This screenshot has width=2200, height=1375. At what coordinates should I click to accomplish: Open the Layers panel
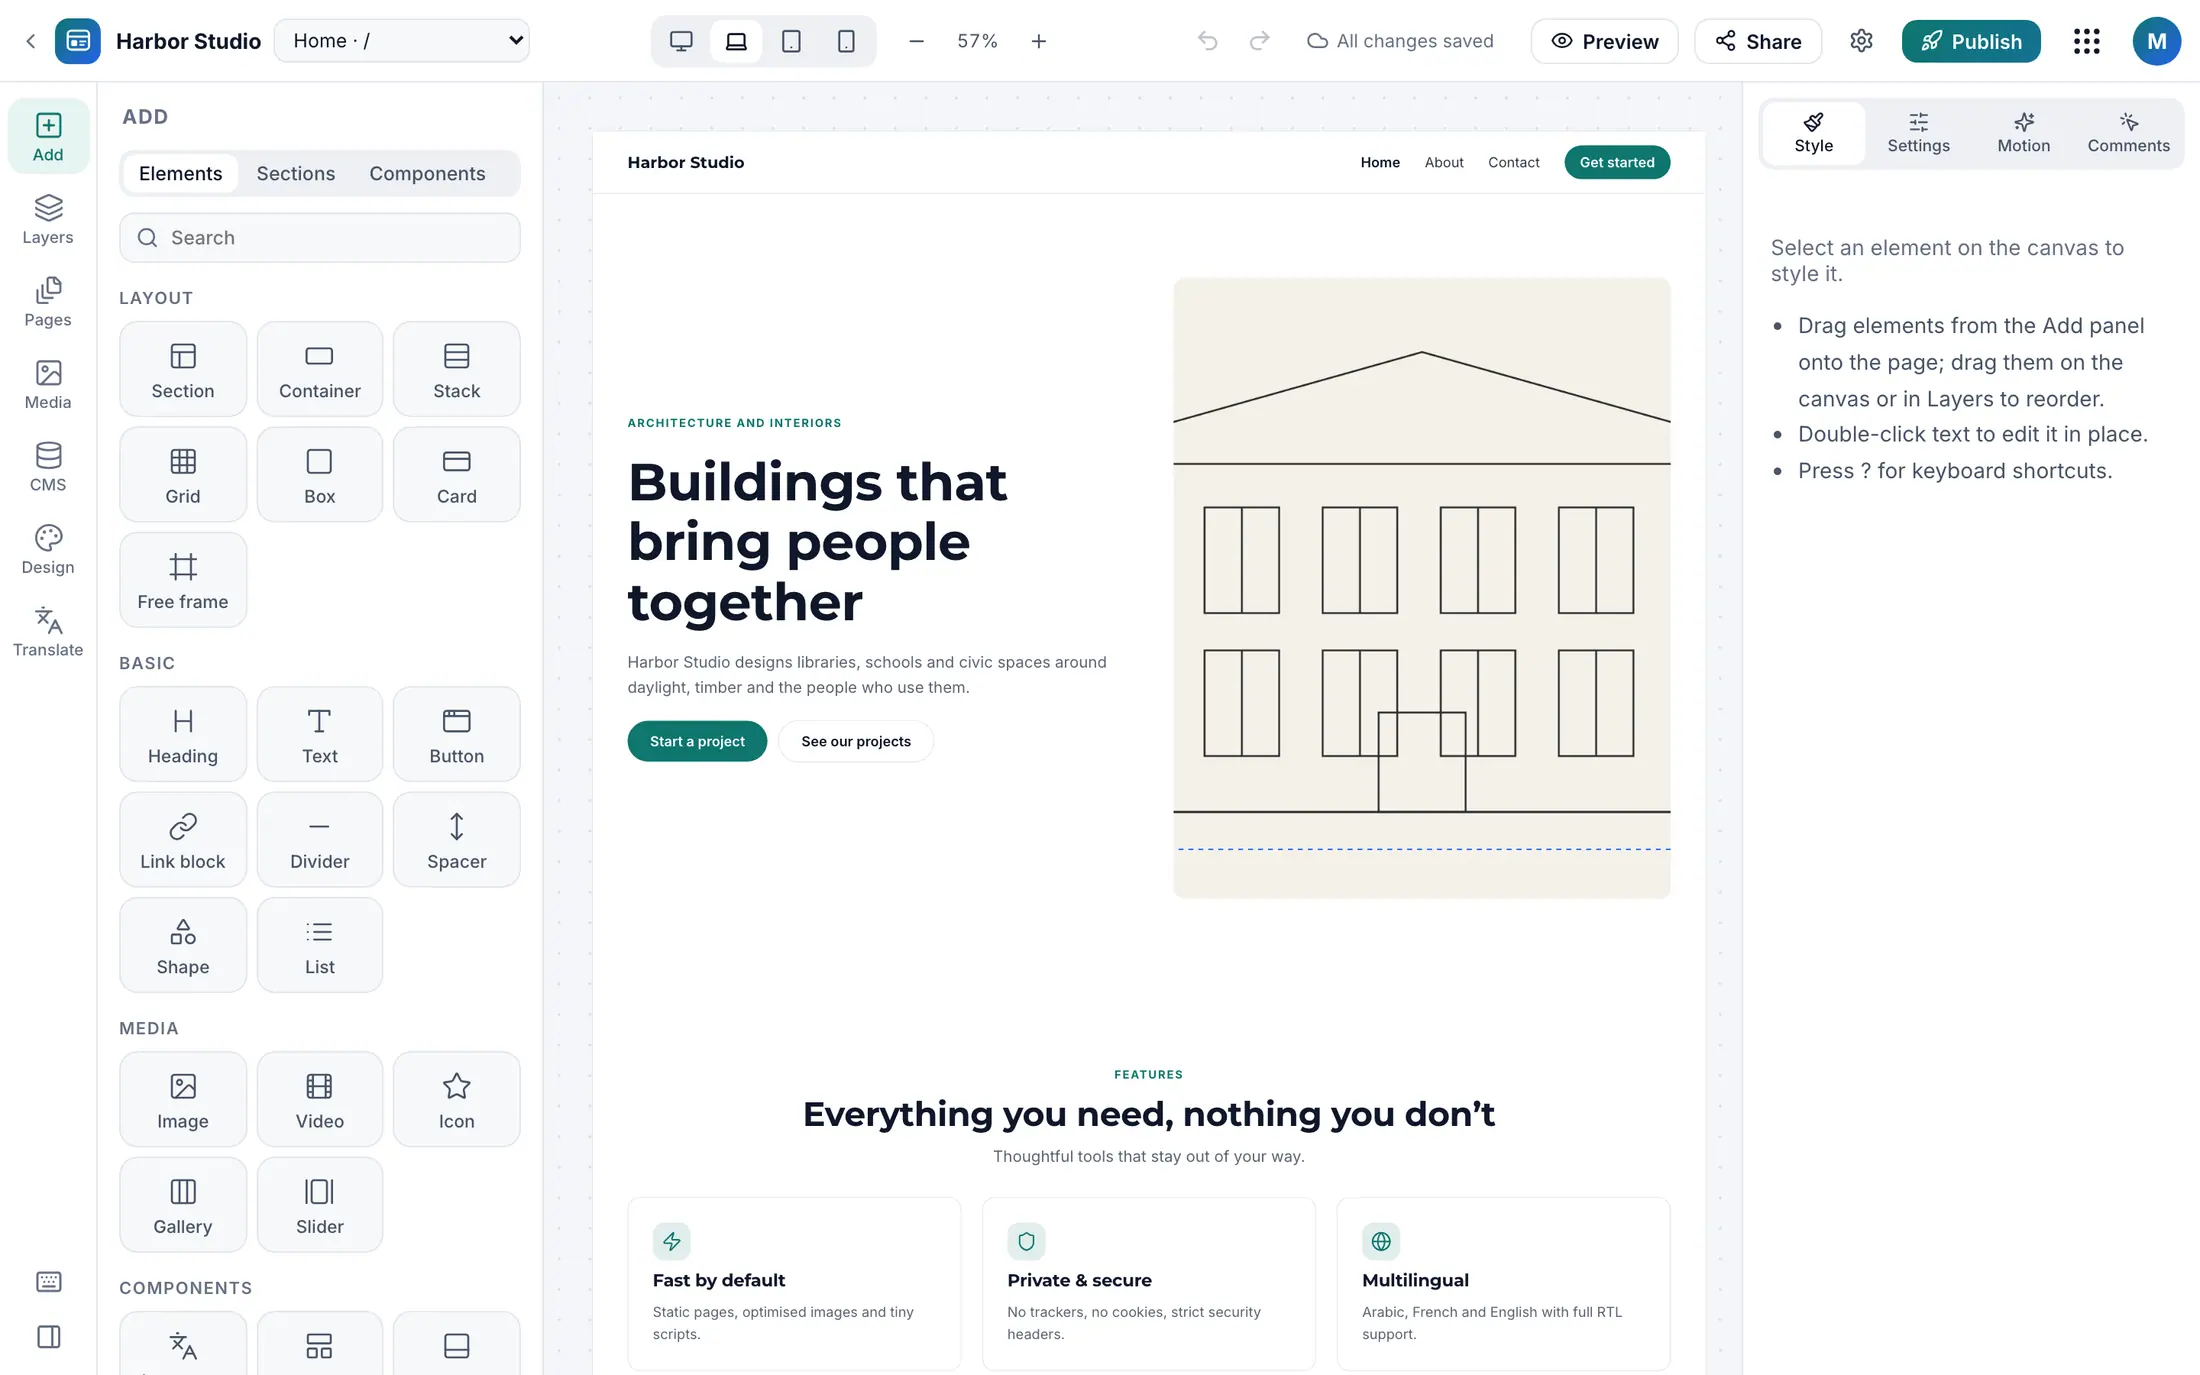48,219
